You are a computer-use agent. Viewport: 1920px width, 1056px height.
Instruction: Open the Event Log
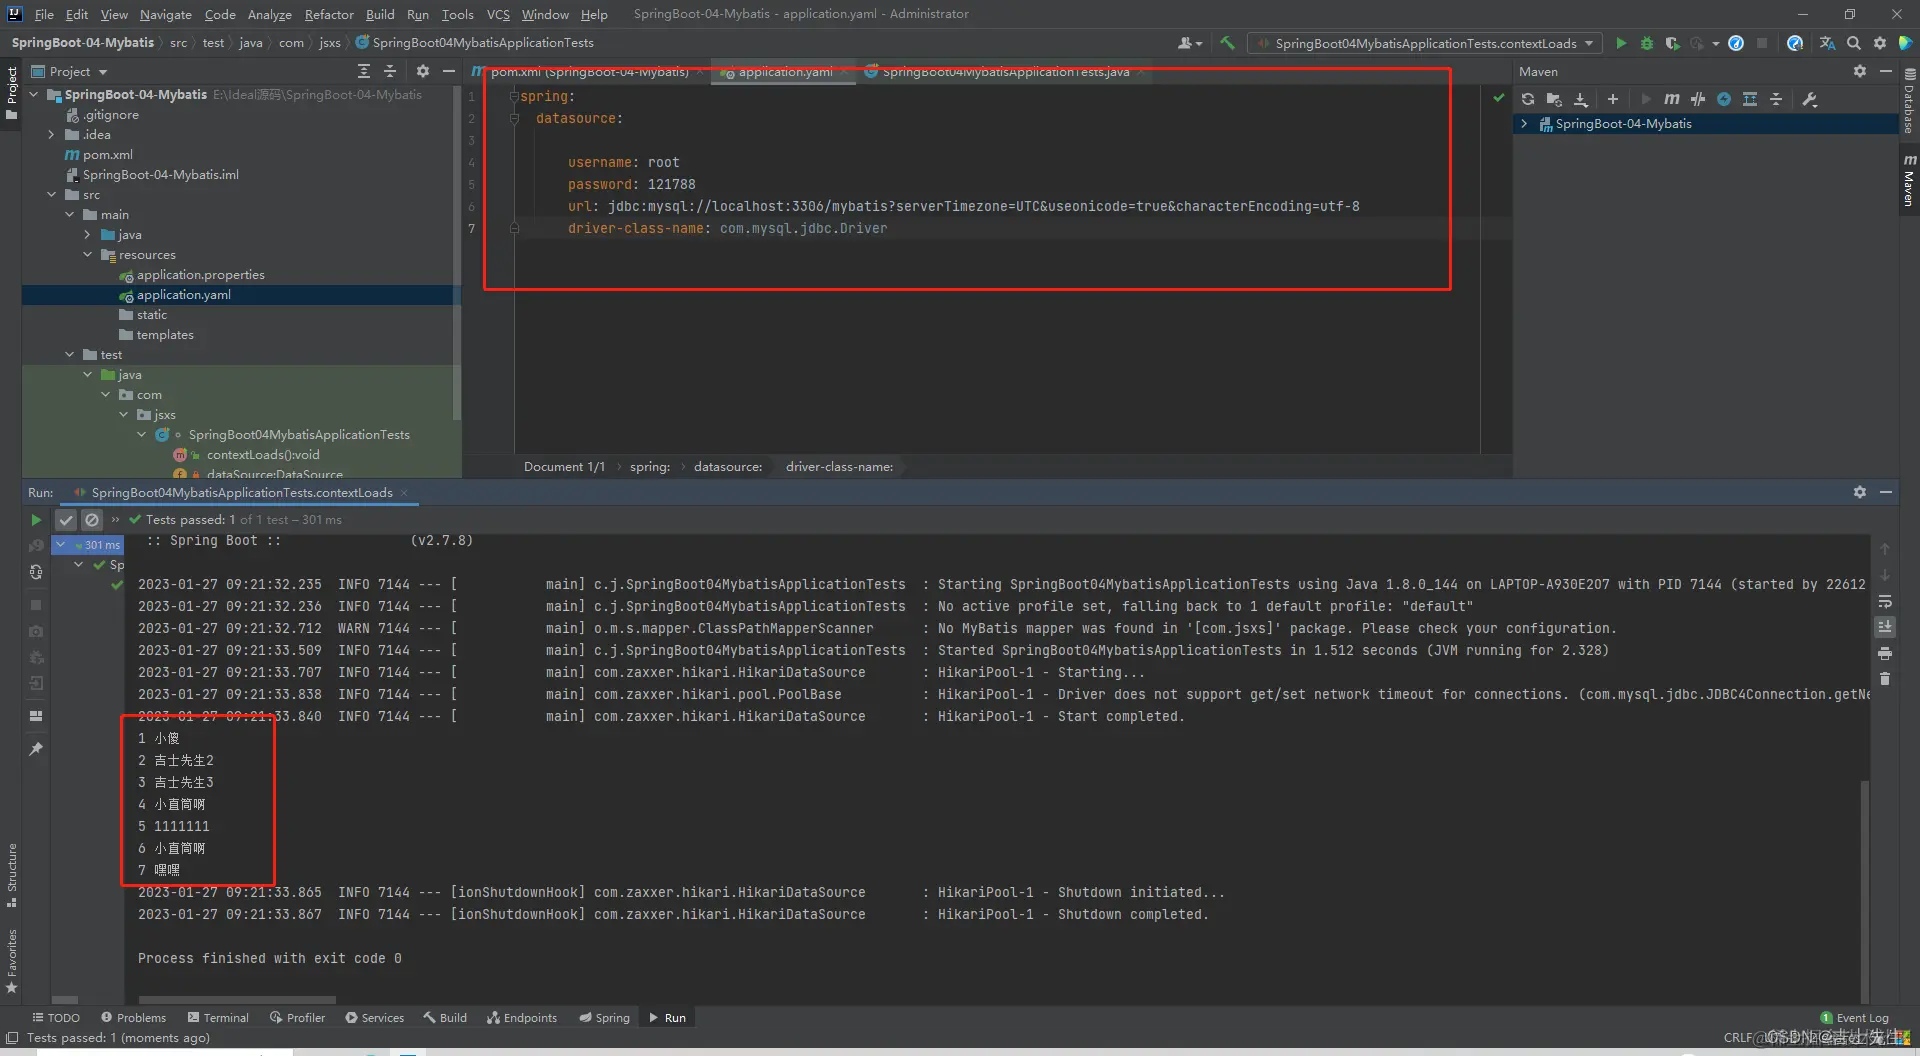coord(1855,1018)
